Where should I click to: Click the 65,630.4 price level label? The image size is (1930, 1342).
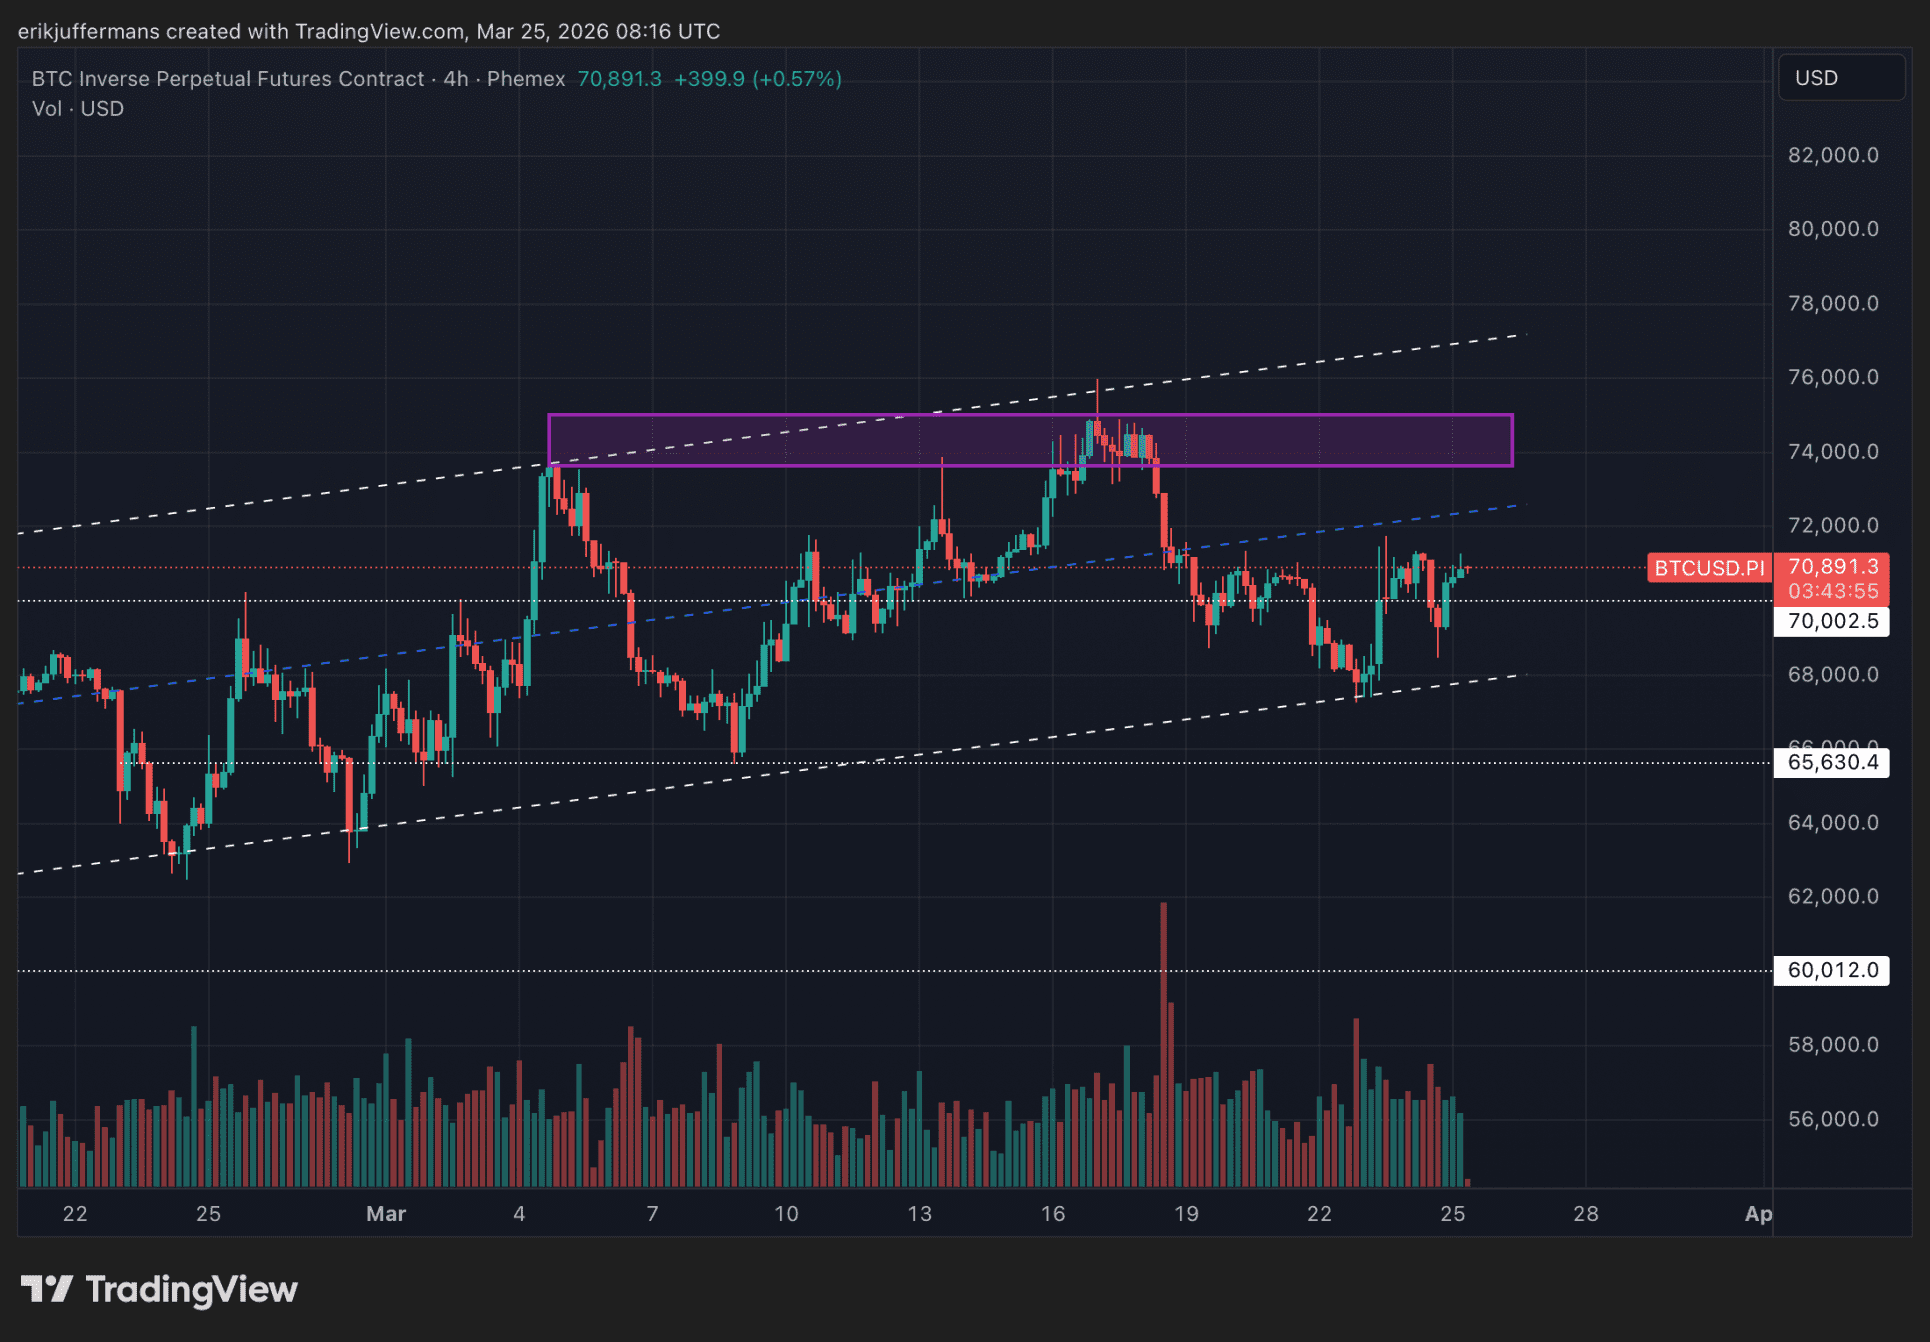pos(1832,762)
